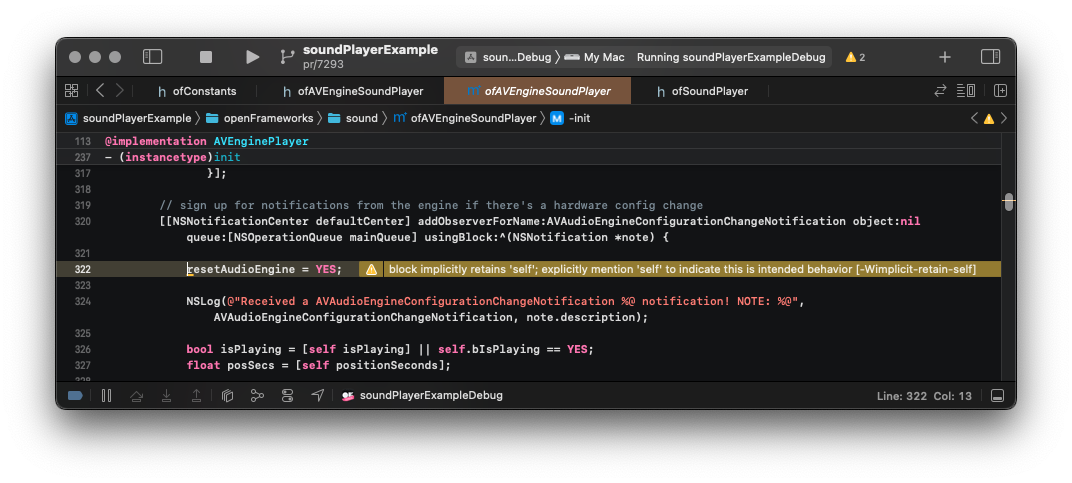Jump to the next issue

coord(1004,118)
